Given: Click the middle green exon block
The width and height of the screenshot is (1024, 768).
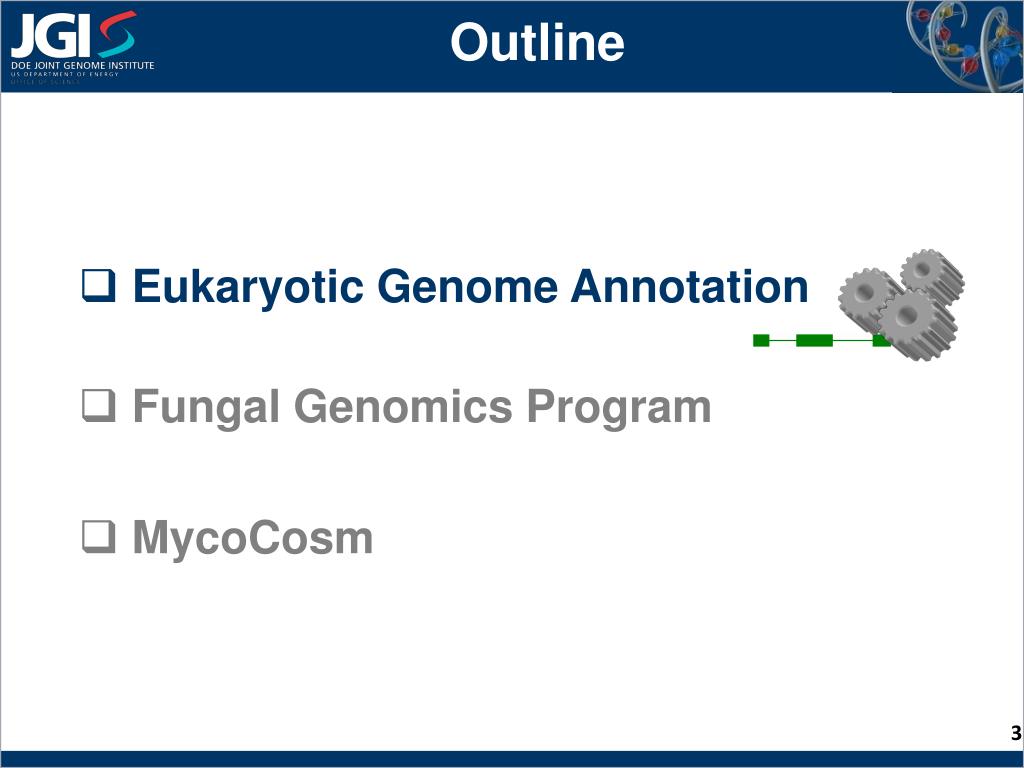Looking at the screenshot, I should tap(814, 340).
